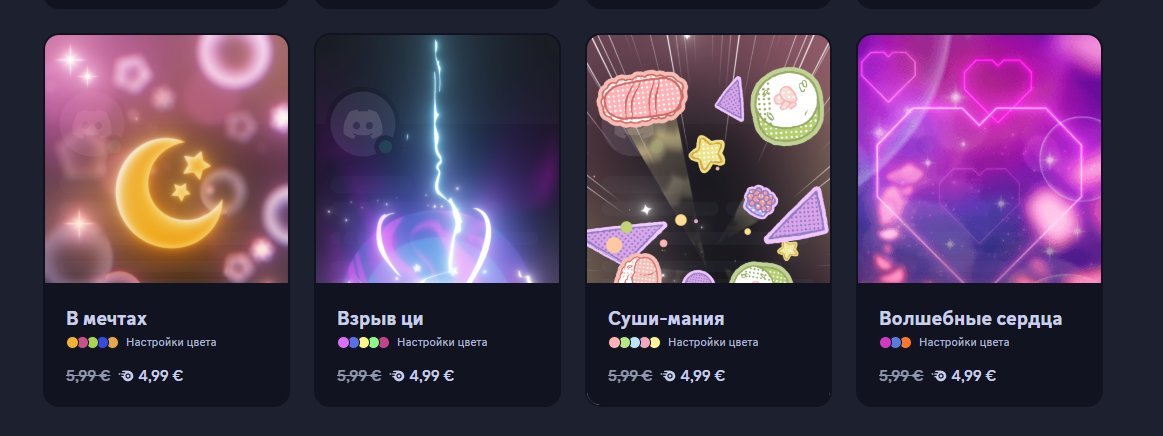Pick the color dots for В мечтах
This screenshot has width=1163, height=436.
[x=93, y=343]
